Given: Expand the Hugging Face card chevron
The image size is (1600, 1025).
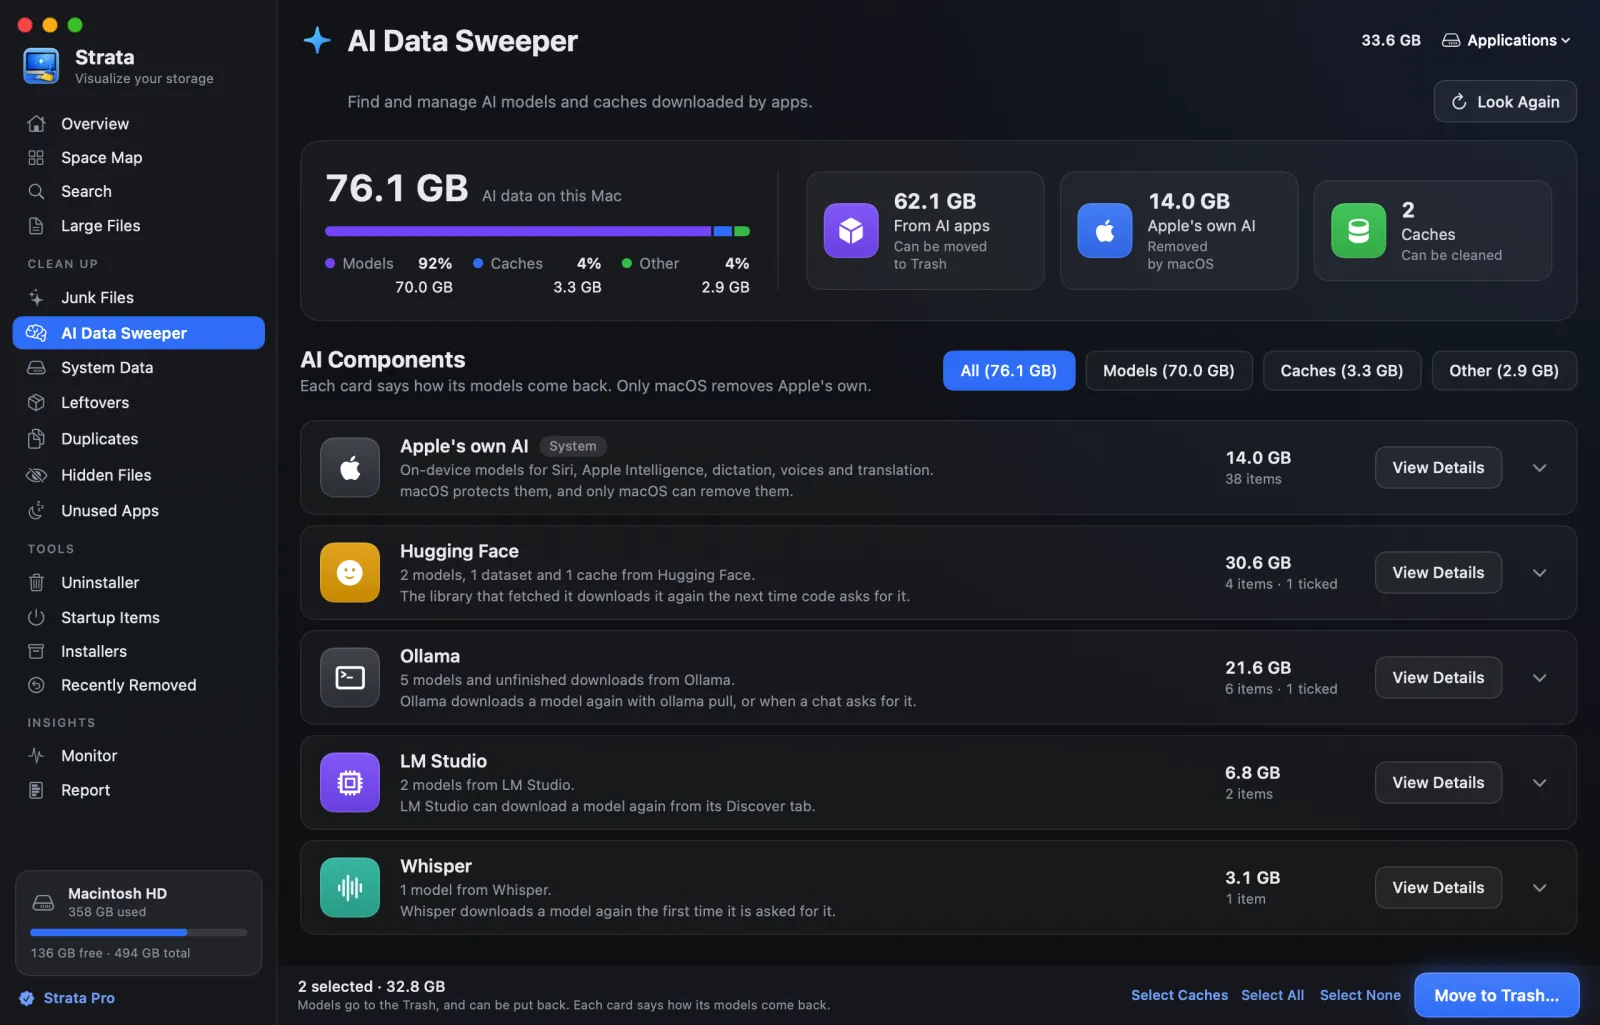Looking at the screenshot, I should point(1540,573).
